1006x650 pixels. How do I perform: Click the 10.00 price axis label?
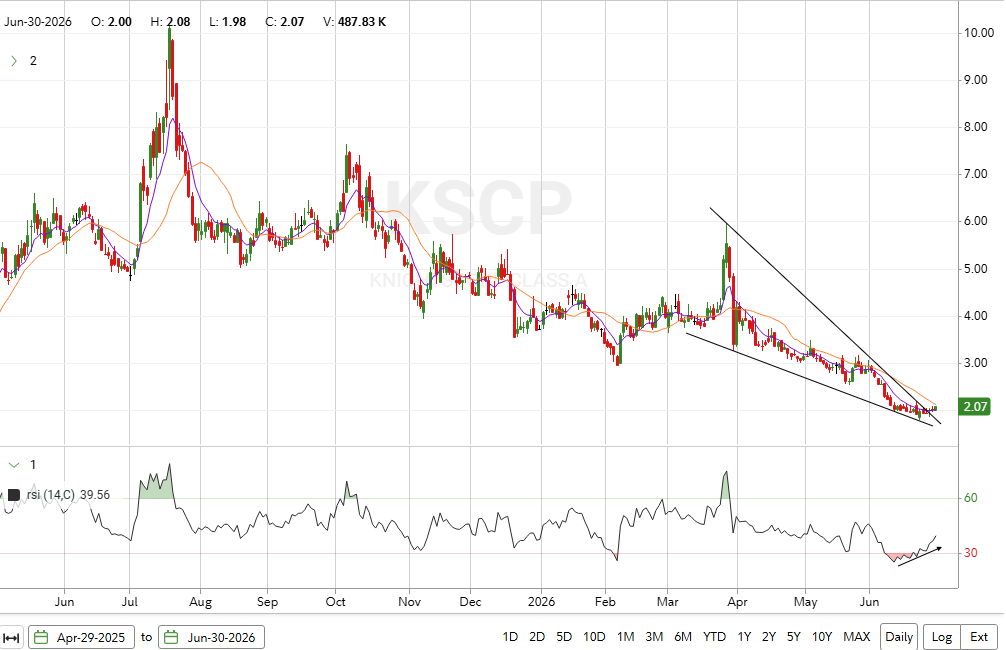(979, 33)
